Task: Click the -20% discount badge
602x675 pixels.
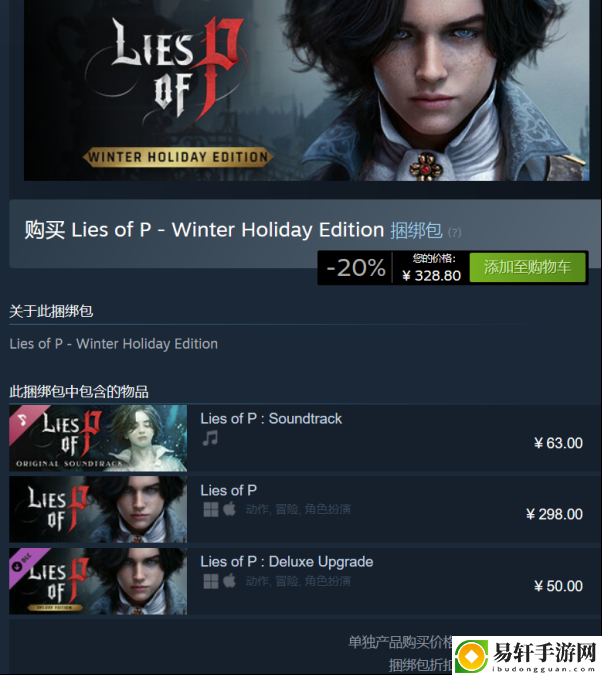Action: pyautogui.click(x=356, y=268)
